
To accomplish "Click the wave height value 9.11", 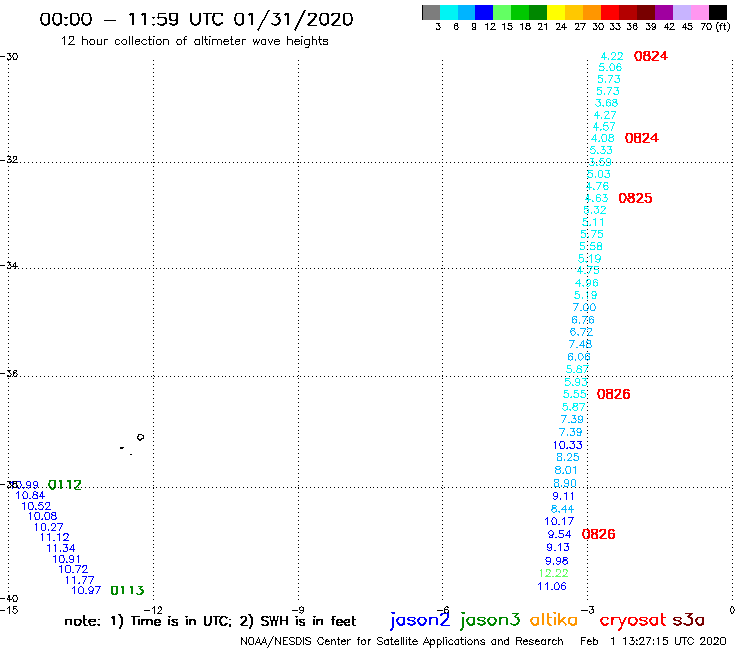I will [x=563, y=496].
